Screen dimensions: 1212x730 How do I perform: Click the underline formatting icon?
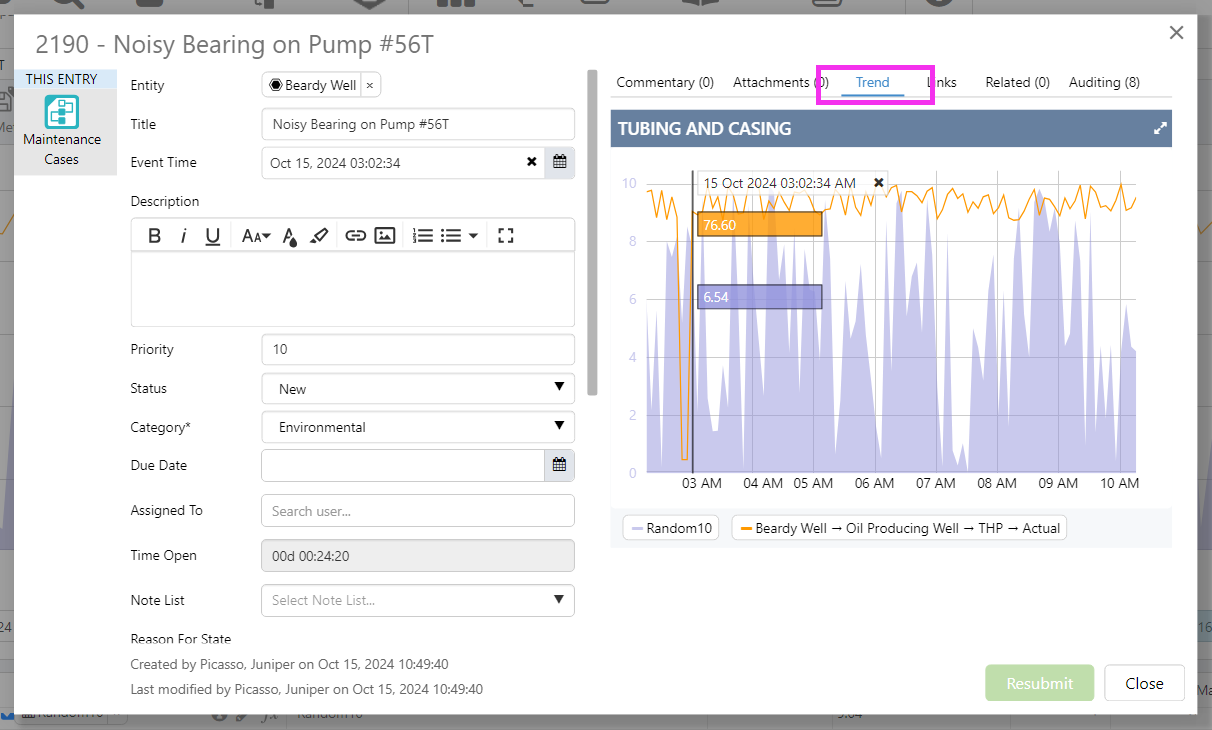coord(213,236)
